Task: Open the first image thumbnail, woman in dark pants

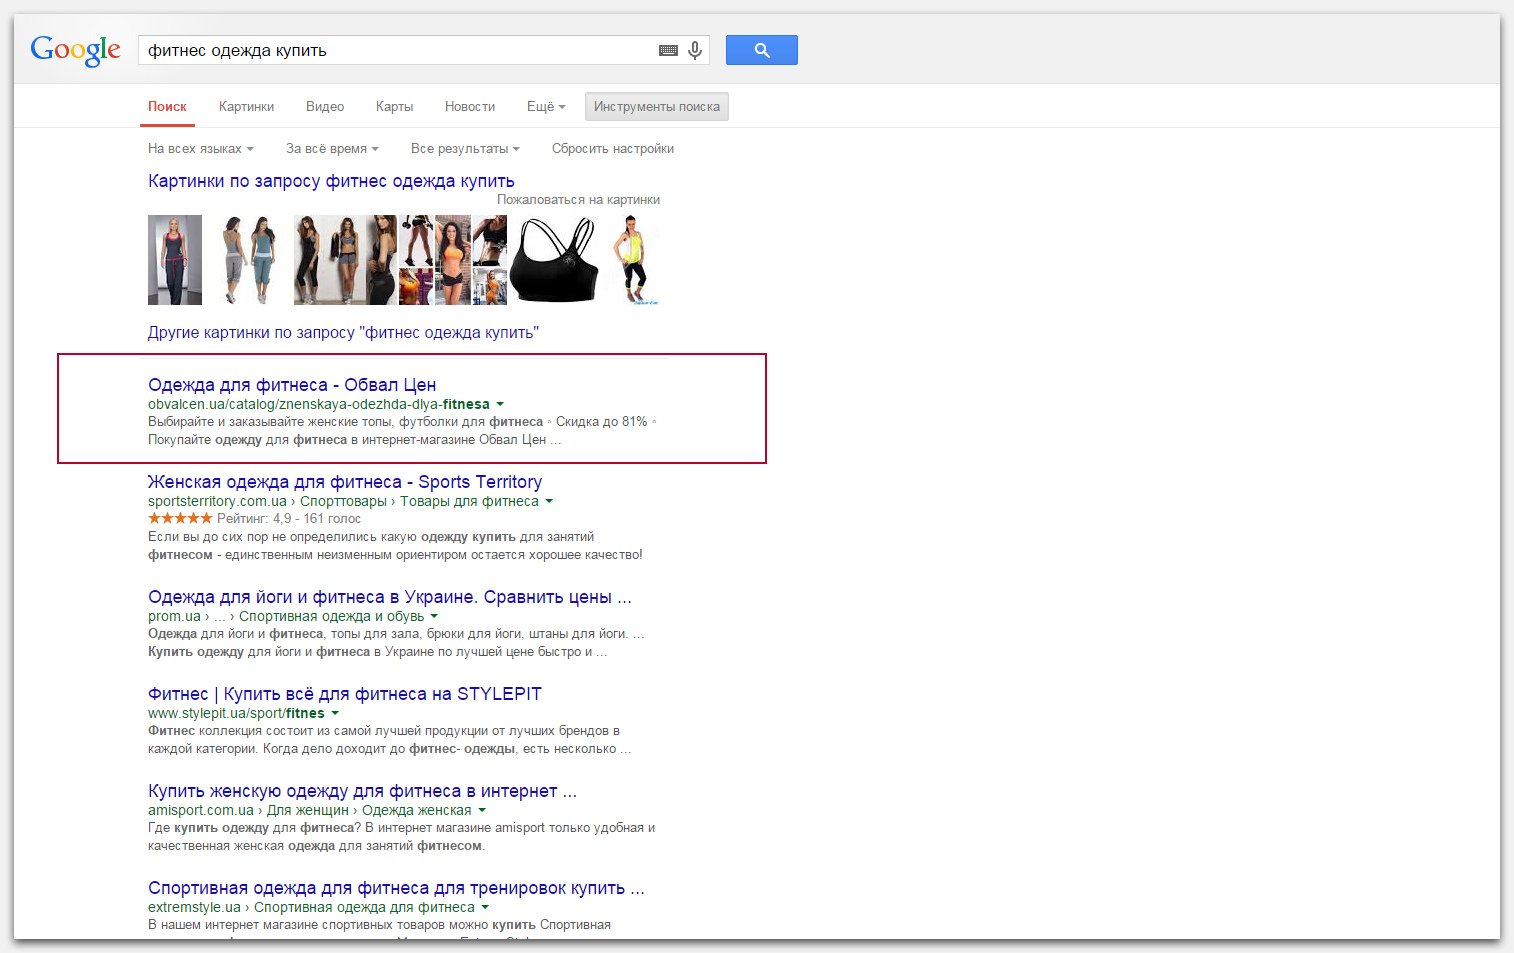Action: 175,260
